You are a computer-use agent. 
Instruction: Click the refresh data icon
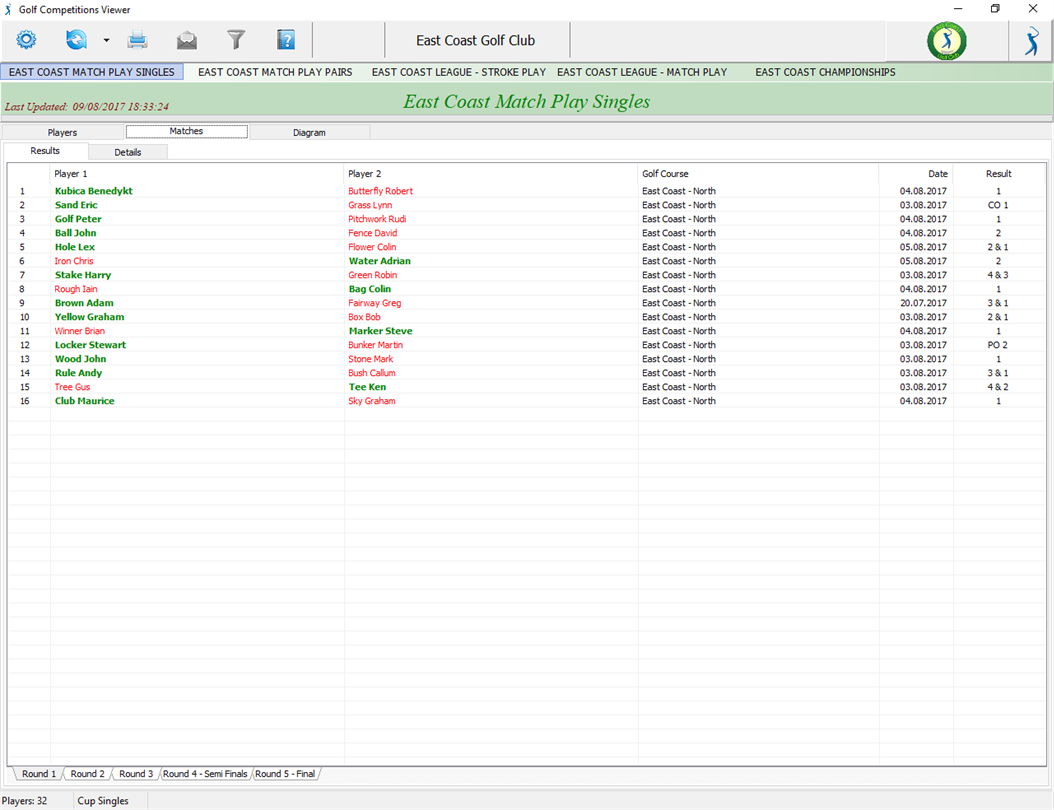pos(76,40)
